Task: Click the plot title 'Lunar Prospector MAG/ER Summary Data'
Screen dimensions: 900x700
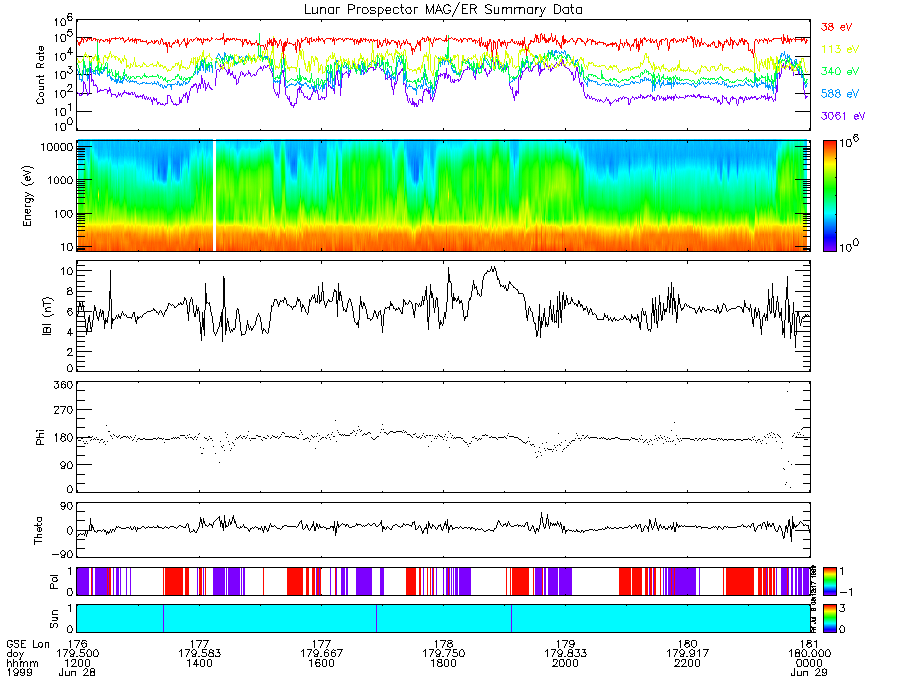Action: click(x=443, y=10)
